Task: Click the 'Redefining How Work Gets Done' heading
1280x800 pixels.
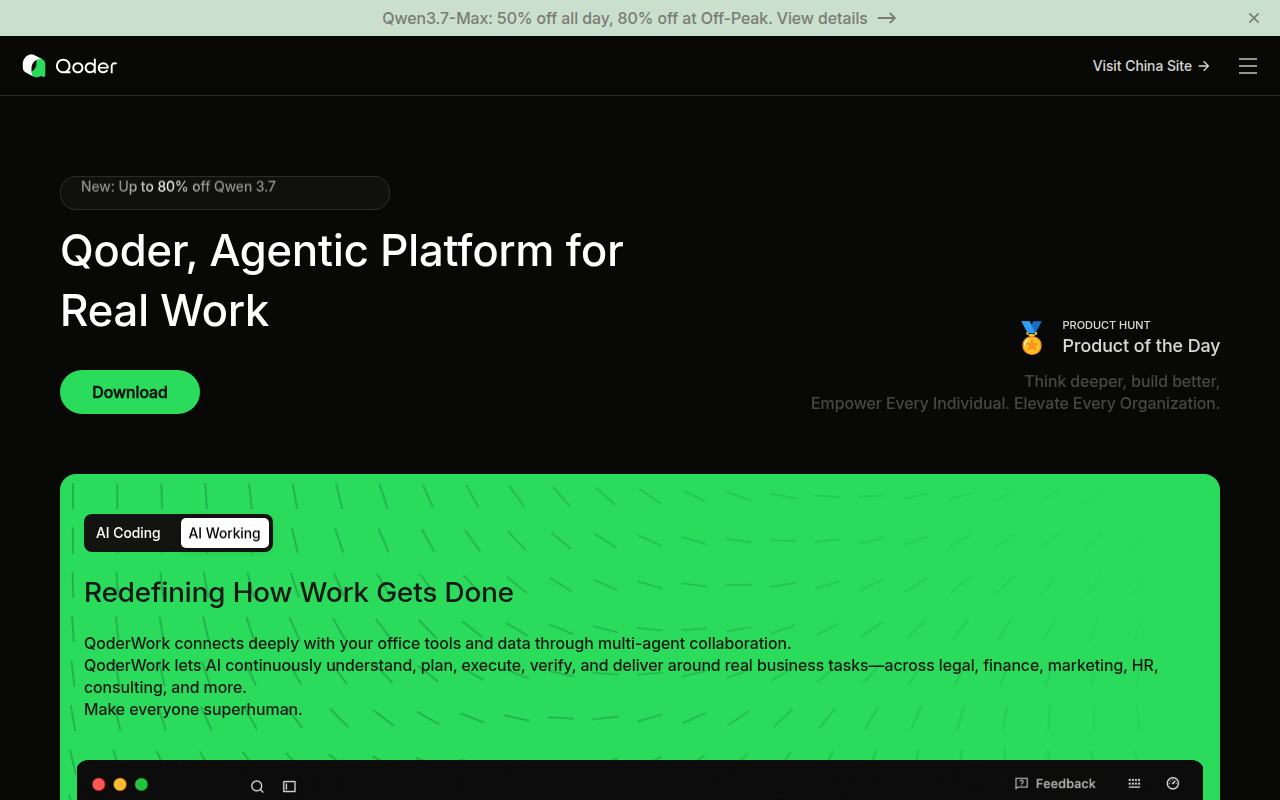Action: coord(299,592)
